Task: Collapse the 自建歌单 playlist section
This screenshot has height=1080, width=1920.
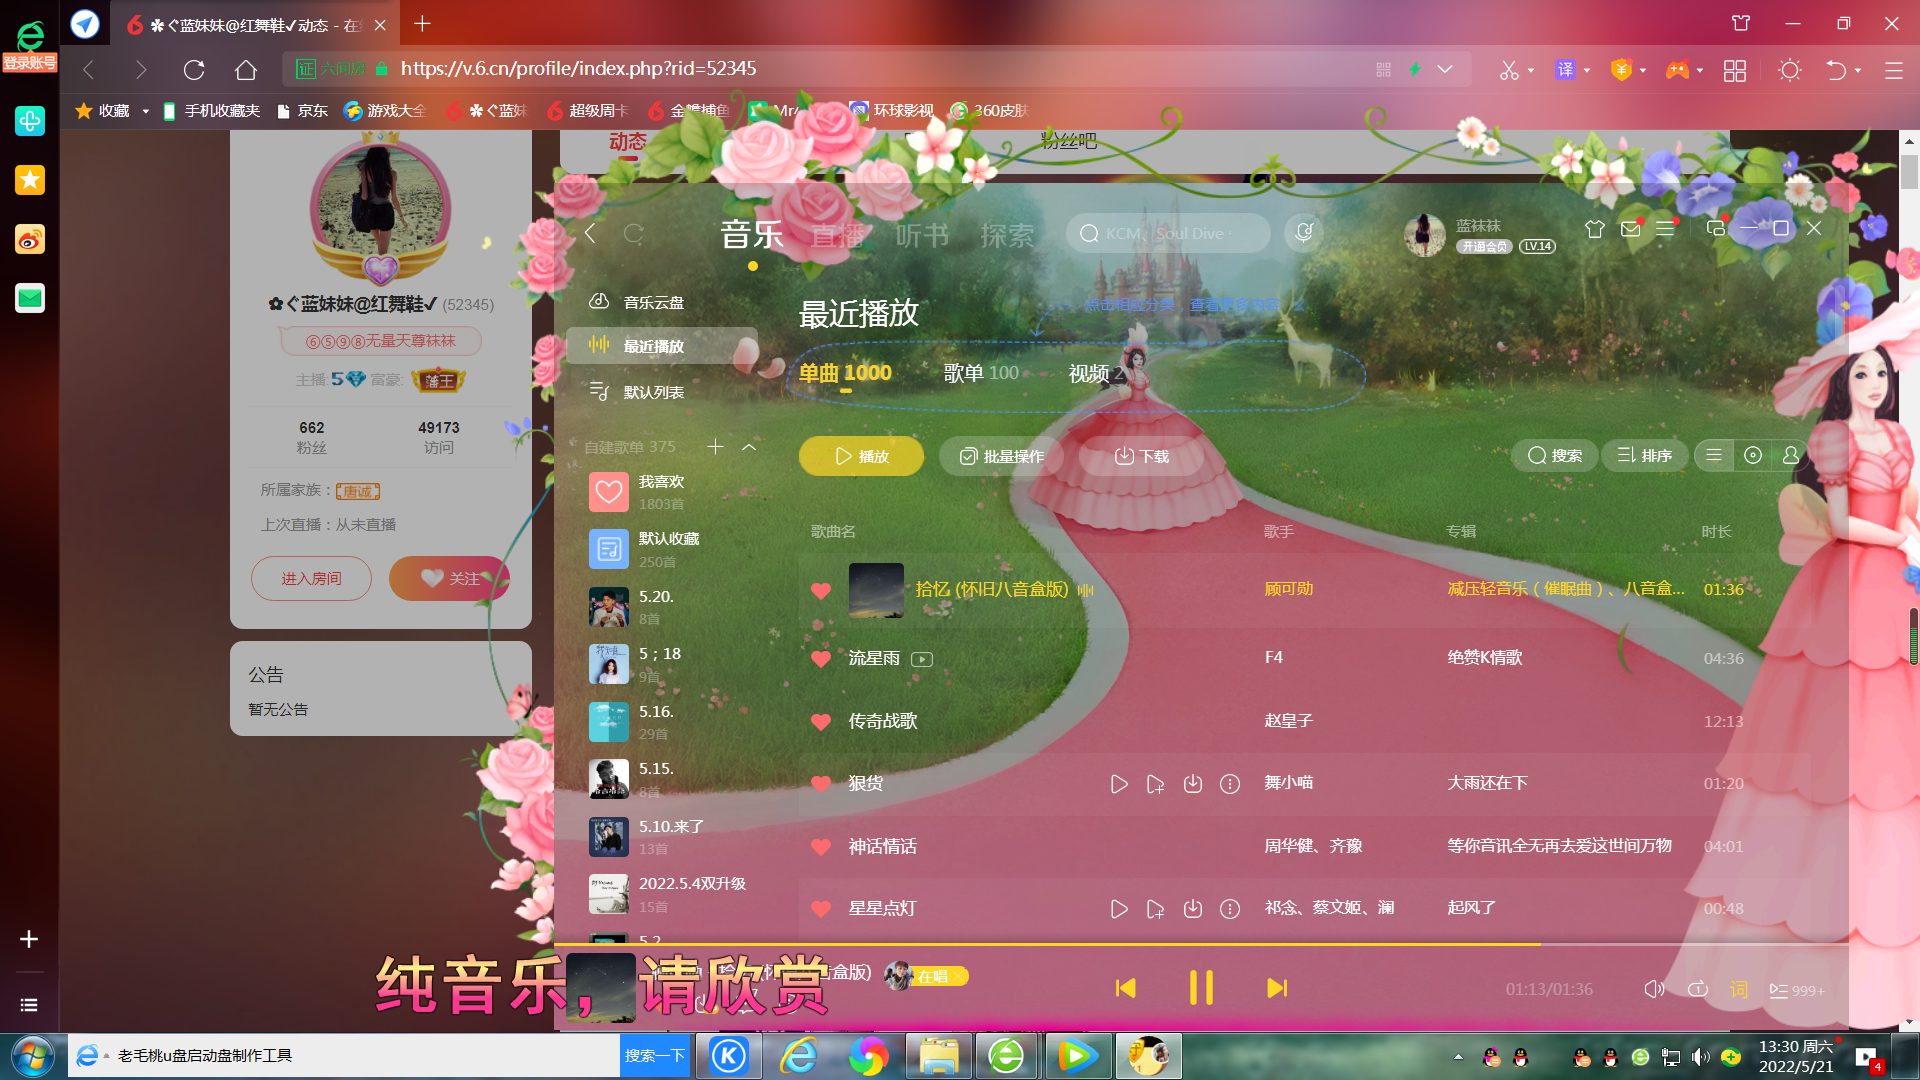Action: pyautogui.click(x=749, y=447)
